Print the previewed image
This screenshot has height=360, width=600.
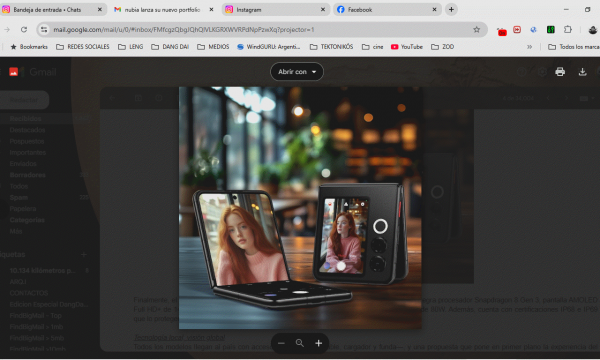click(560, 72)
